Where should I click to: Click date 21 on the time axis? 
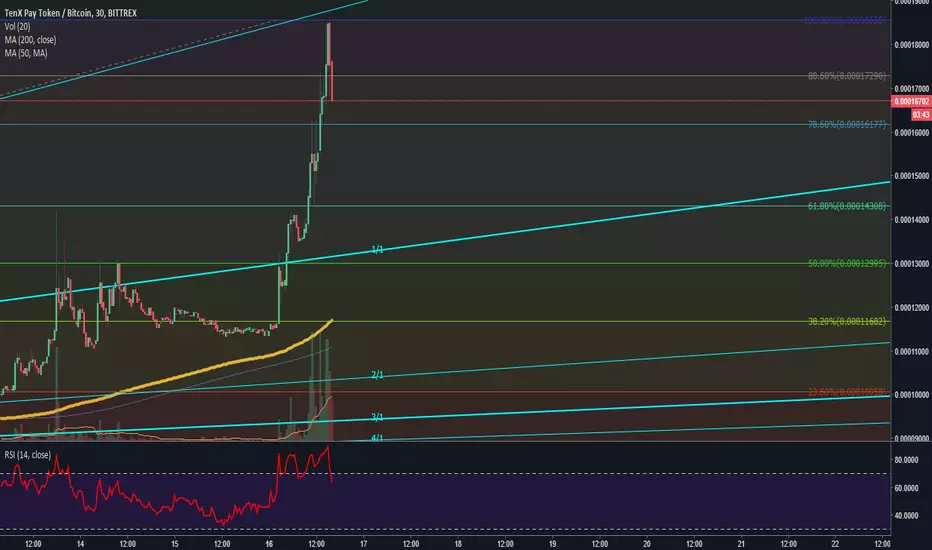coord(741,543)
